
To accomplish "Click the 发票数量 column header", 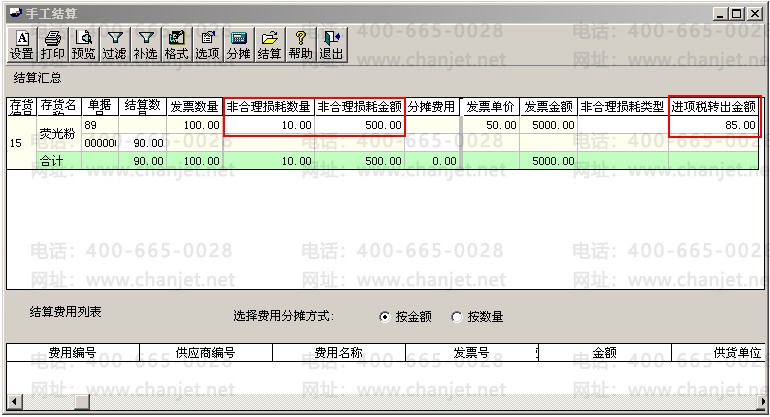I will tap(194, 107).
